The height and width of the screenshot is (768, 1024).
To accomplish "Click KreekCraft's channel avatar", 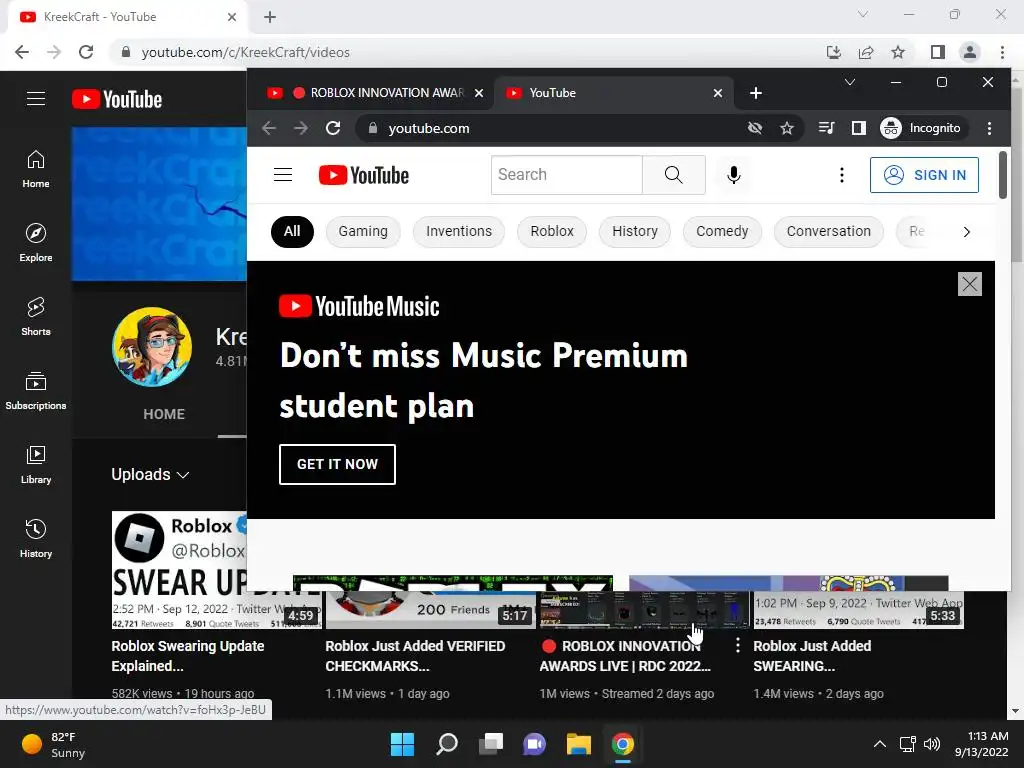I will click(x=152, y=347).
